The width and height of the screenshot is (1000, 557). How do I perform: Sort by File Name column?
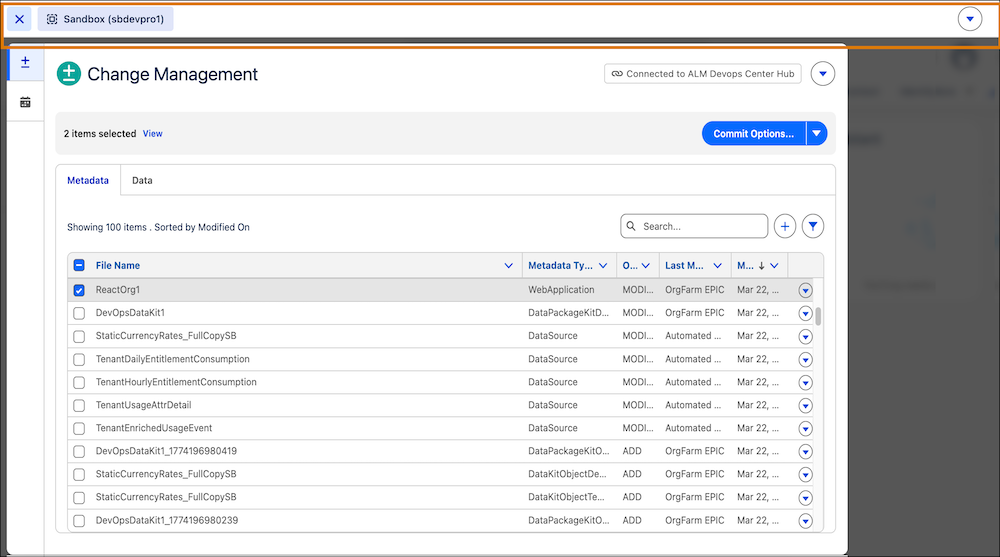coord(118,265)
